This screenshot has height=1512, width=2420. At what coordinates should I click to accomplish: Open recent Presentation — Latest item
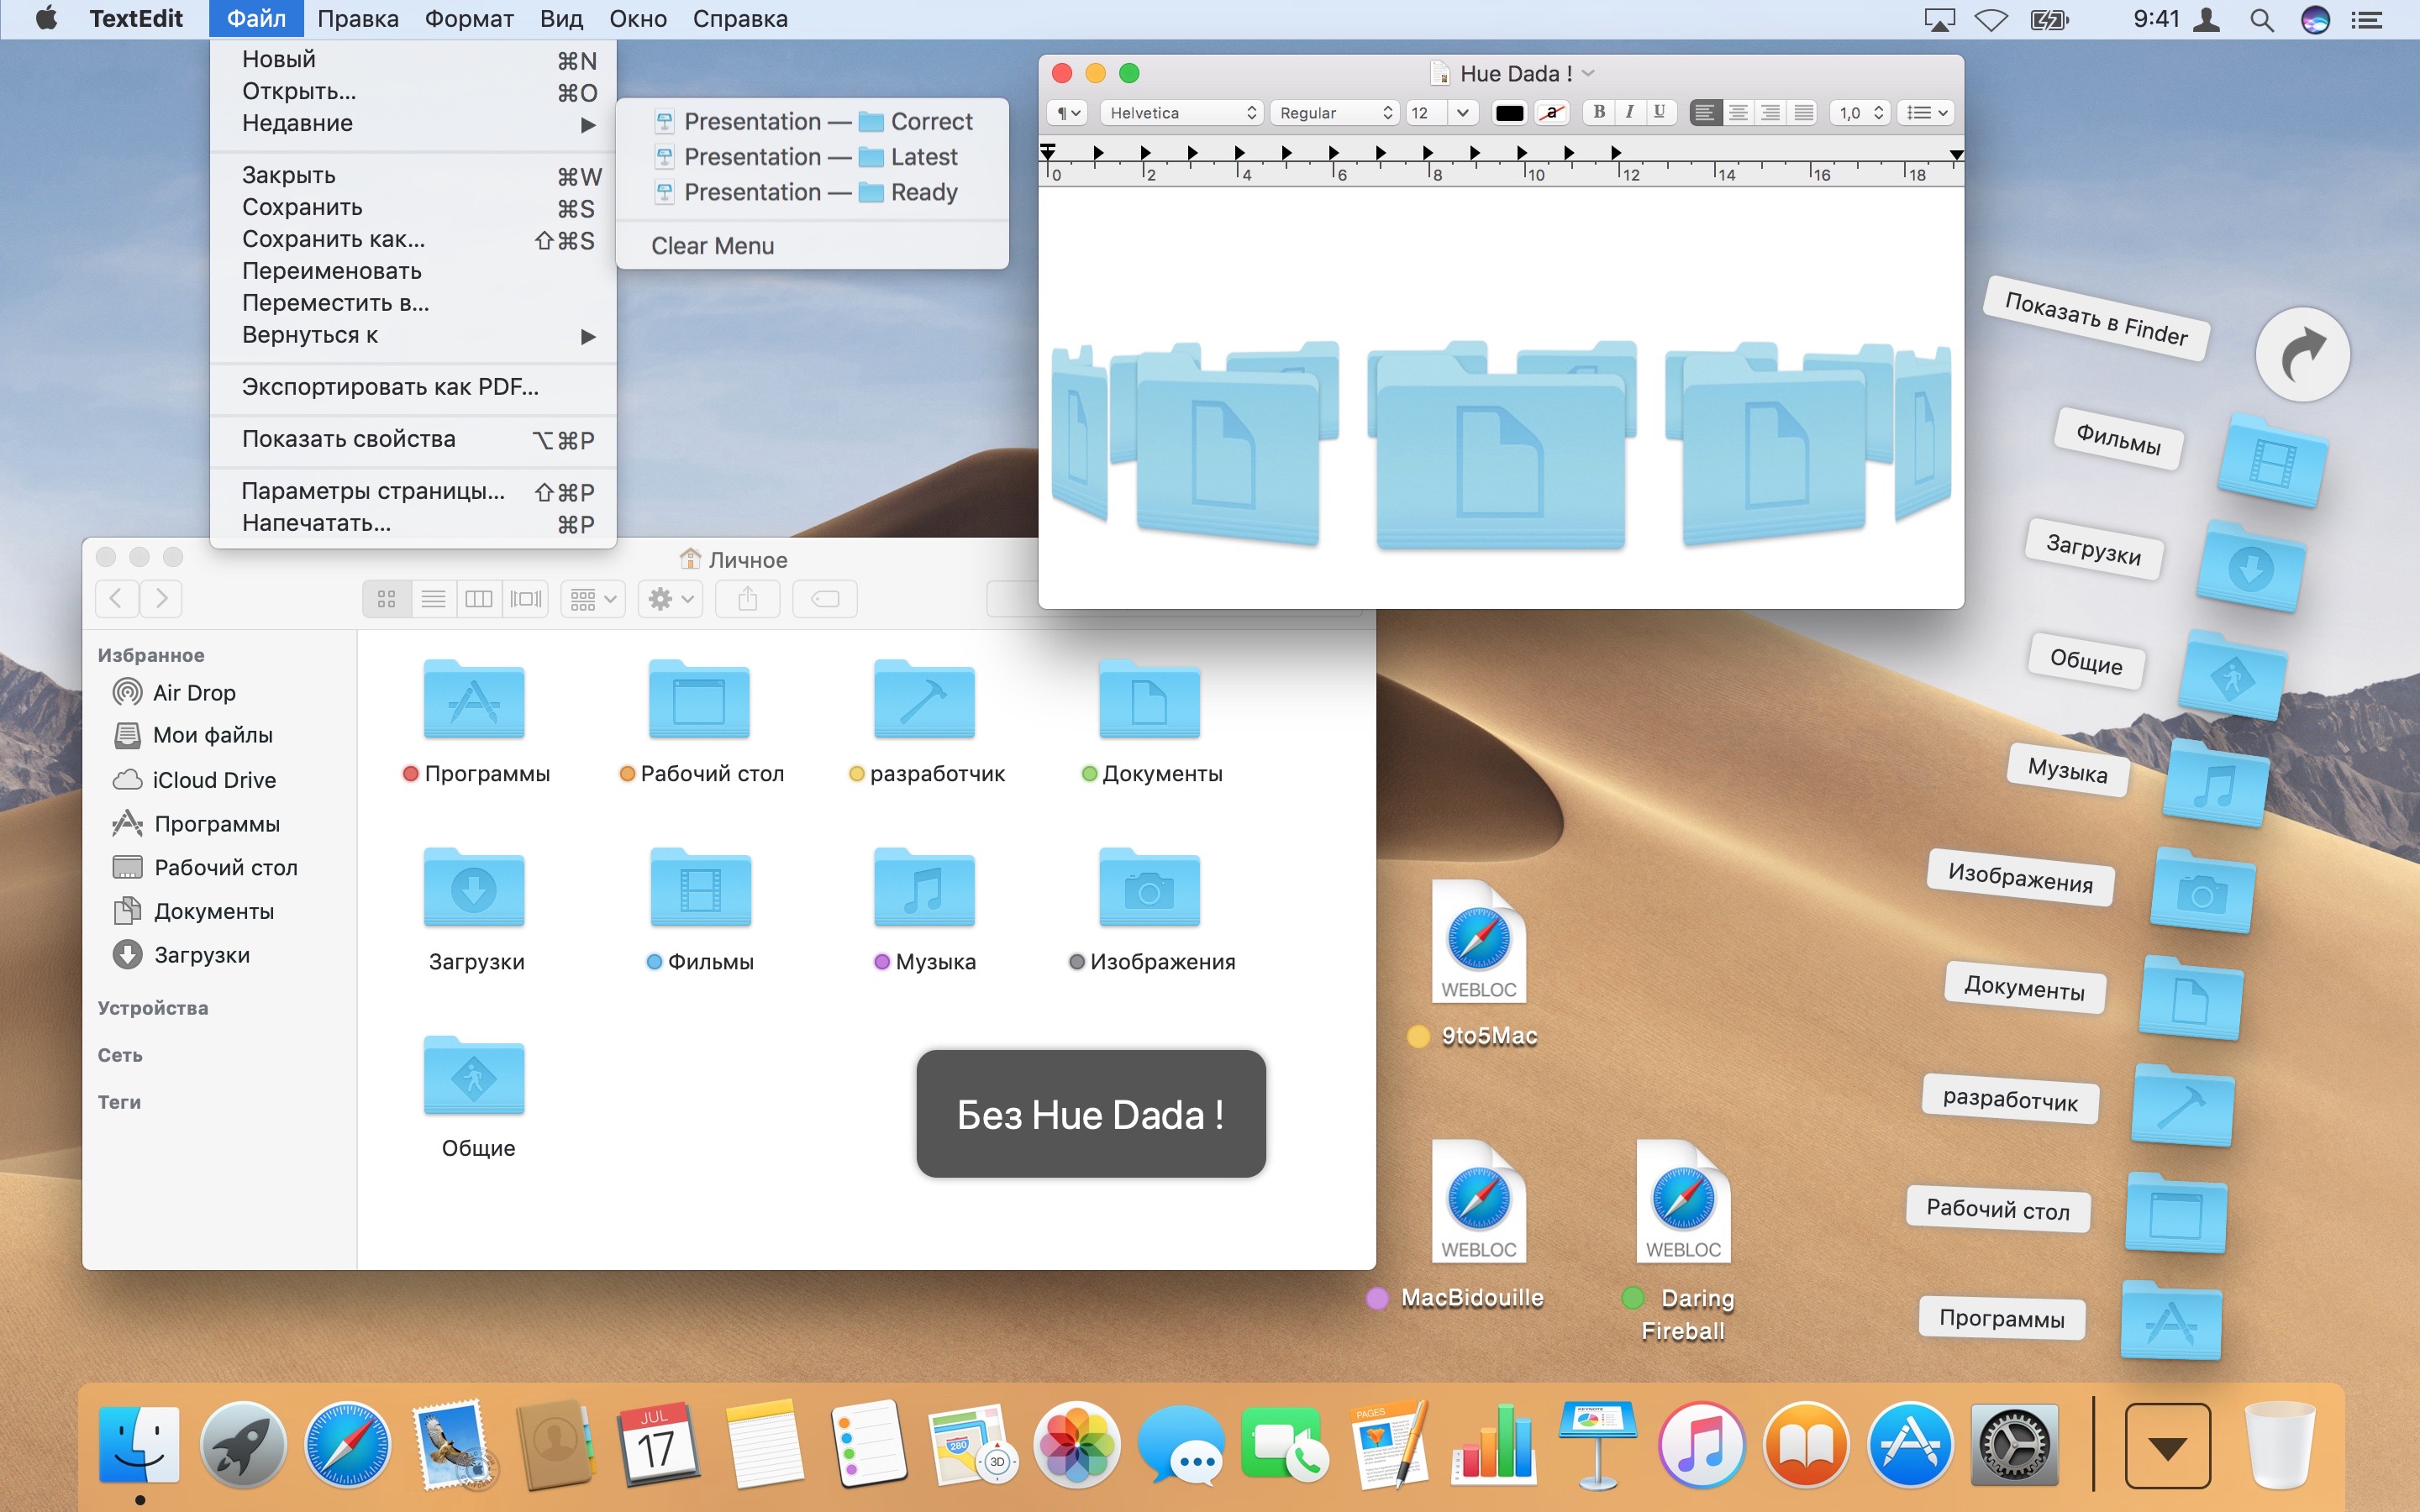point(812,157)
